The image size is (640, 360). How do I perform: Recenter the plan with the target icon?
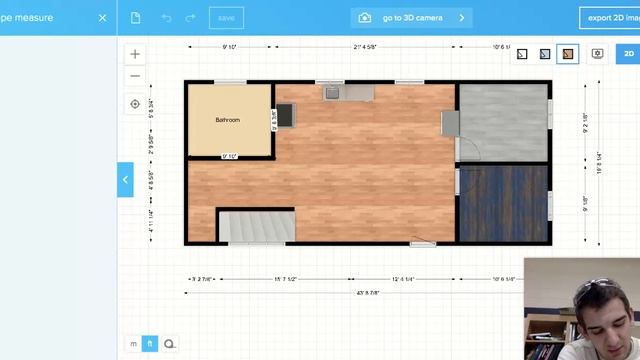click(x=135, y=104)
